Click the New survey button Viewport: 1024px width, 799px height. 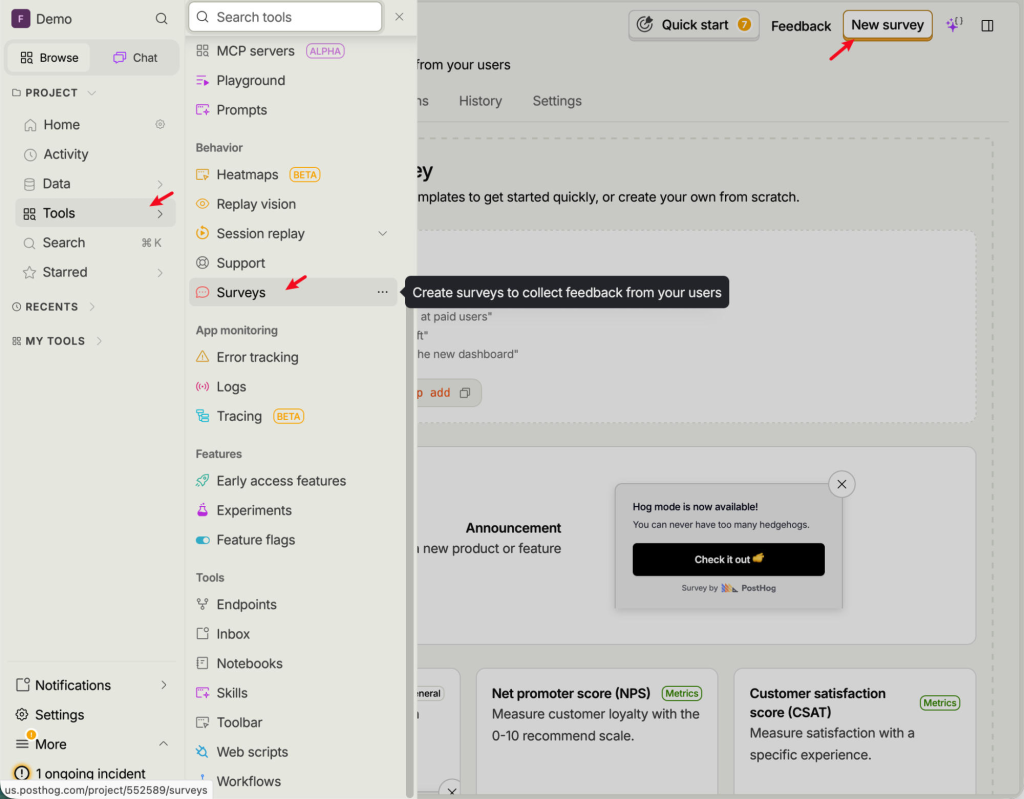(888, 25)
